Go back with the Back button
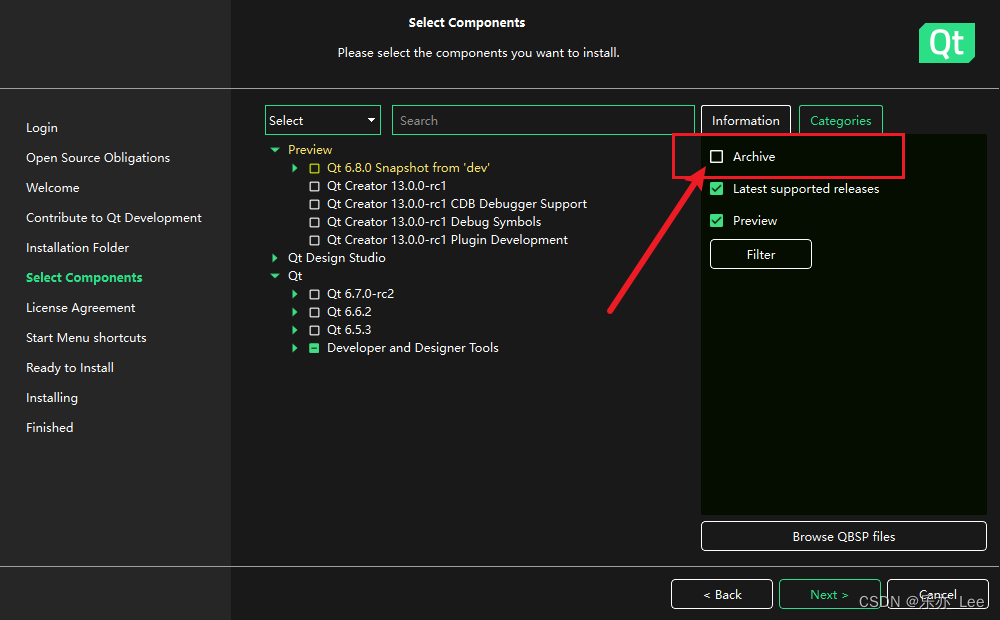 click(x=722, y=594)
